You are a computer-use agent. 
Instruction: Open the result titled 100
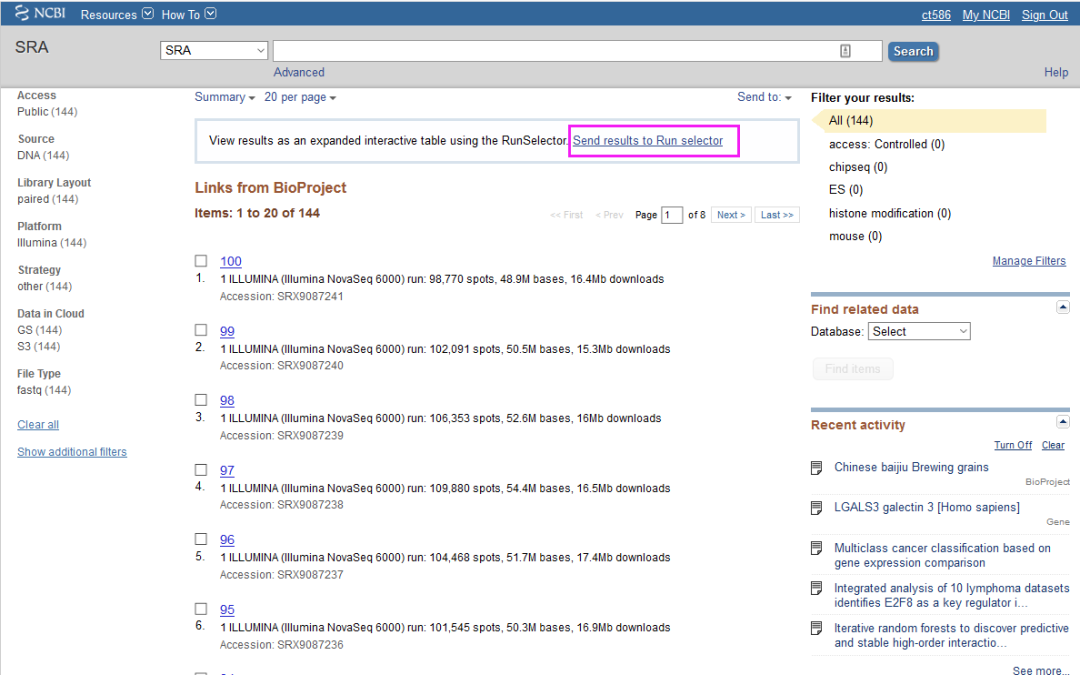(x=231, y=261)
